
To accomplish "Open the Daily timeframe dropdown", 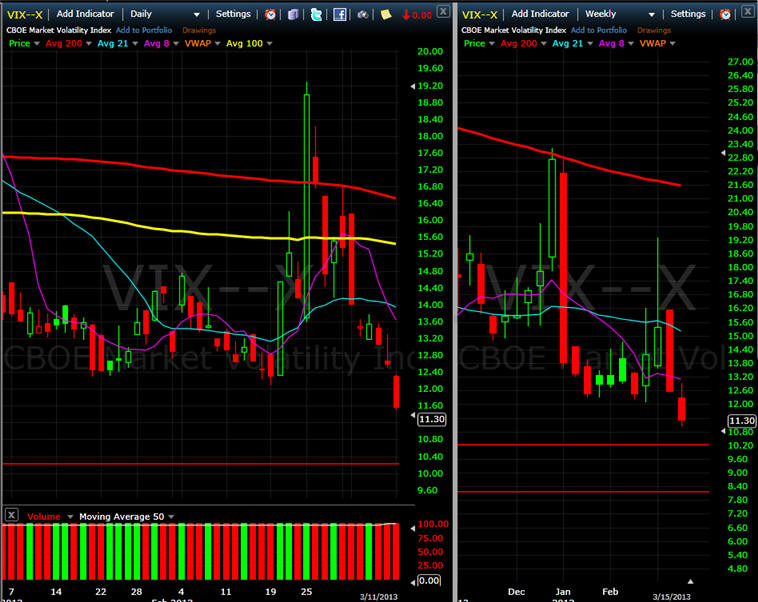I will click(x=197, y=14).
